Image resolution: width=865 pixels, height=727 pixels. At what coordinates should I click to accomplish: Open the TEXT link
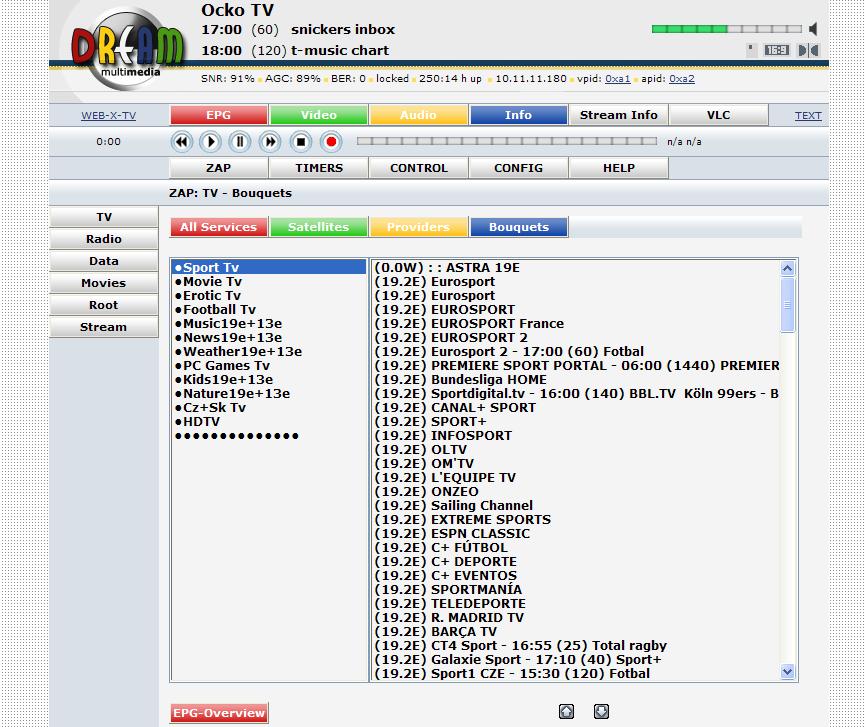pyautogui.click(x=808, y=115)
